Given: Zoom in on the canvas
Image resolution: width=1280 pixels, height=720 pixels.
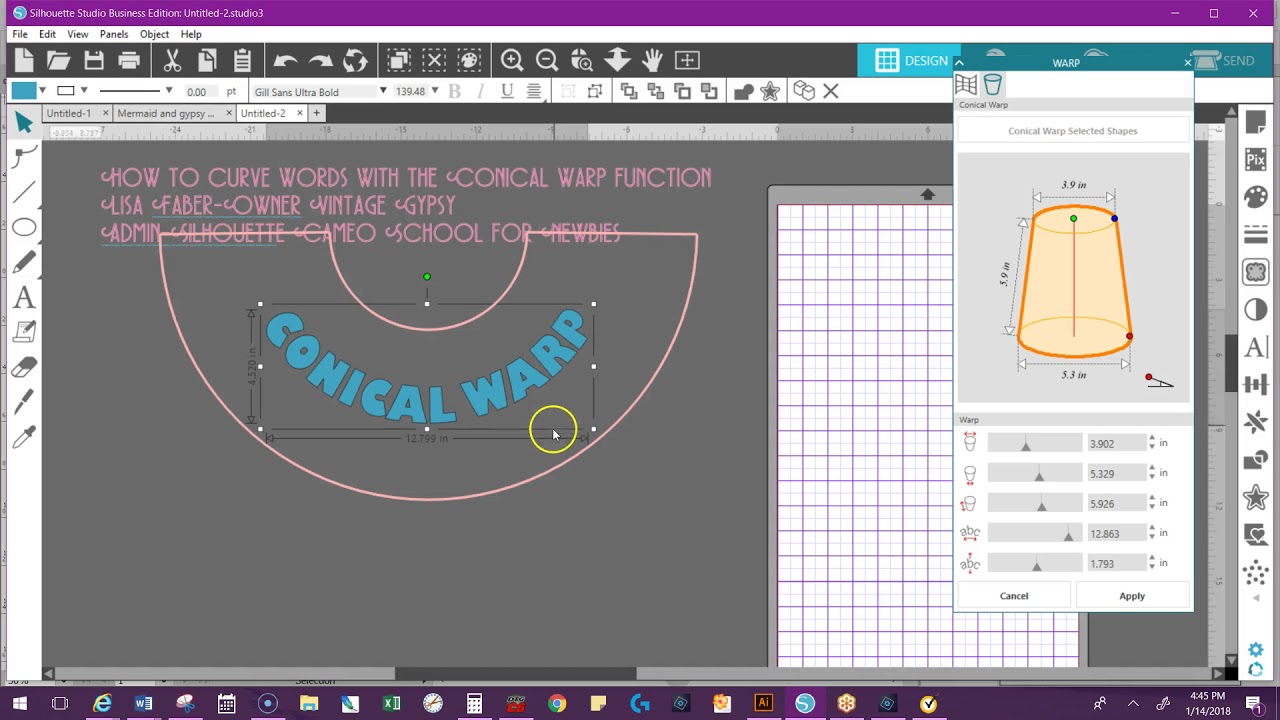Looking at the screenshot, I should (512, 60).
